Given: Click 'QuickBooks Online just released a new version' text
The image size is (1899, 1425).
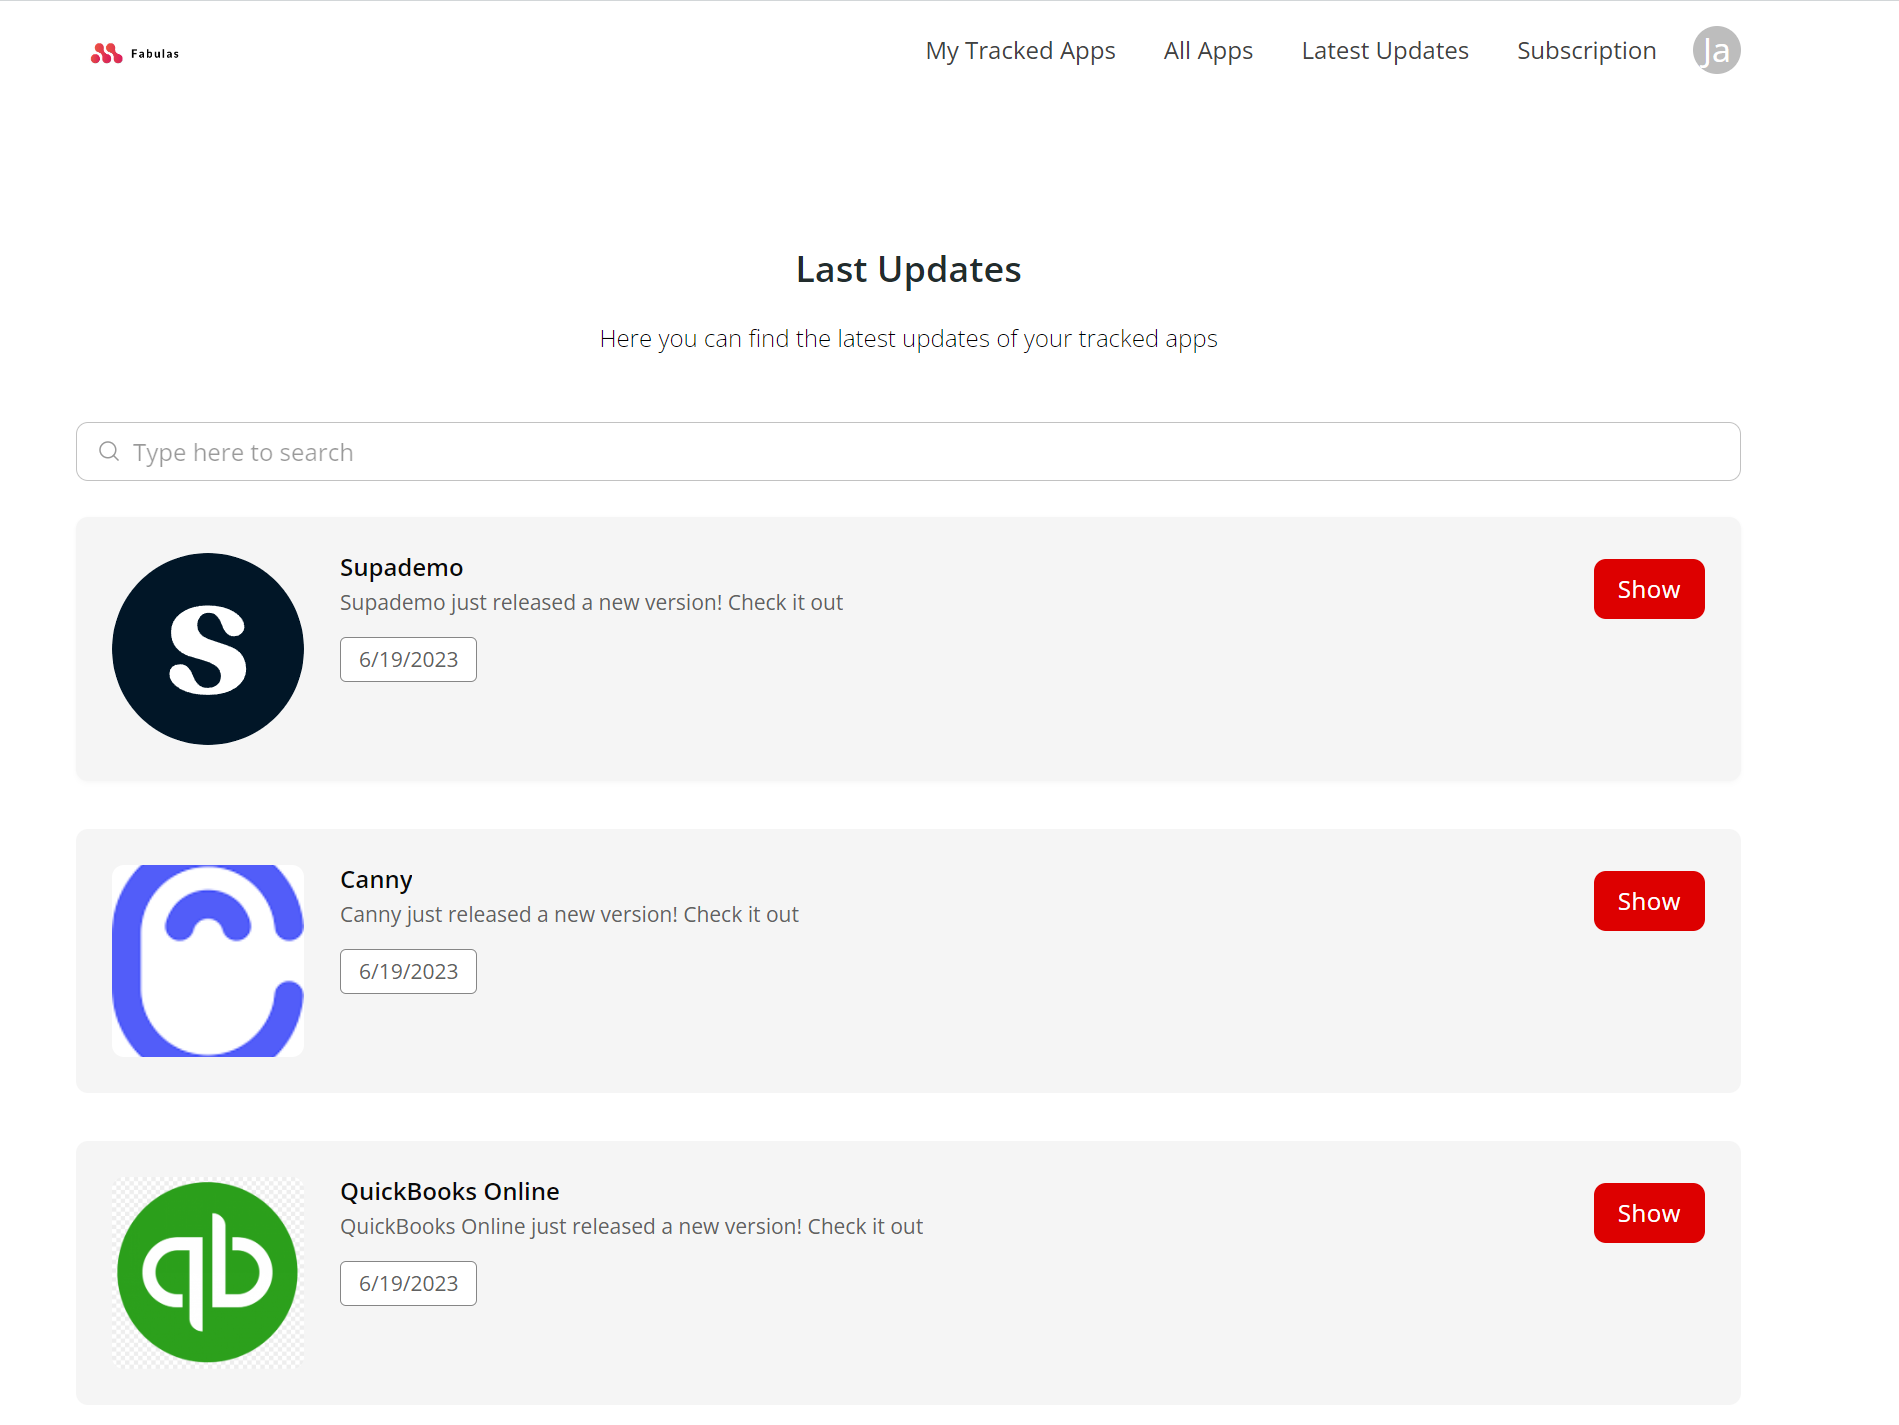Looking at the screenshot, I should pos(631,1227).
